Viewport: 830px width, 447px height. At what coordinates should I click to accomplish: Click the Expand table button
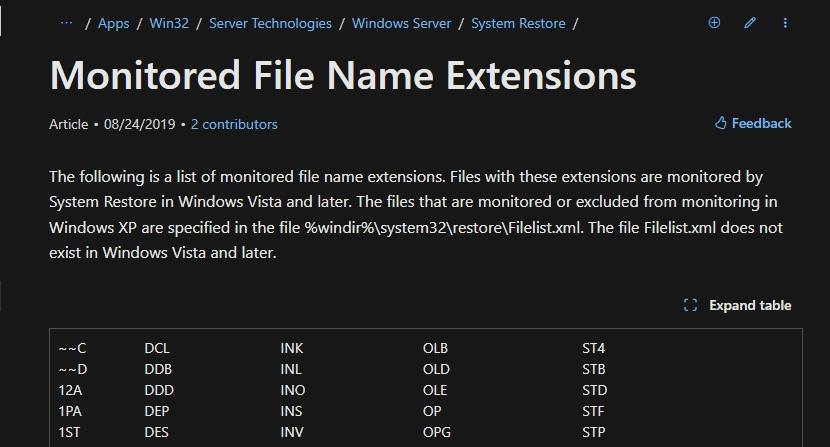point(737,305)
